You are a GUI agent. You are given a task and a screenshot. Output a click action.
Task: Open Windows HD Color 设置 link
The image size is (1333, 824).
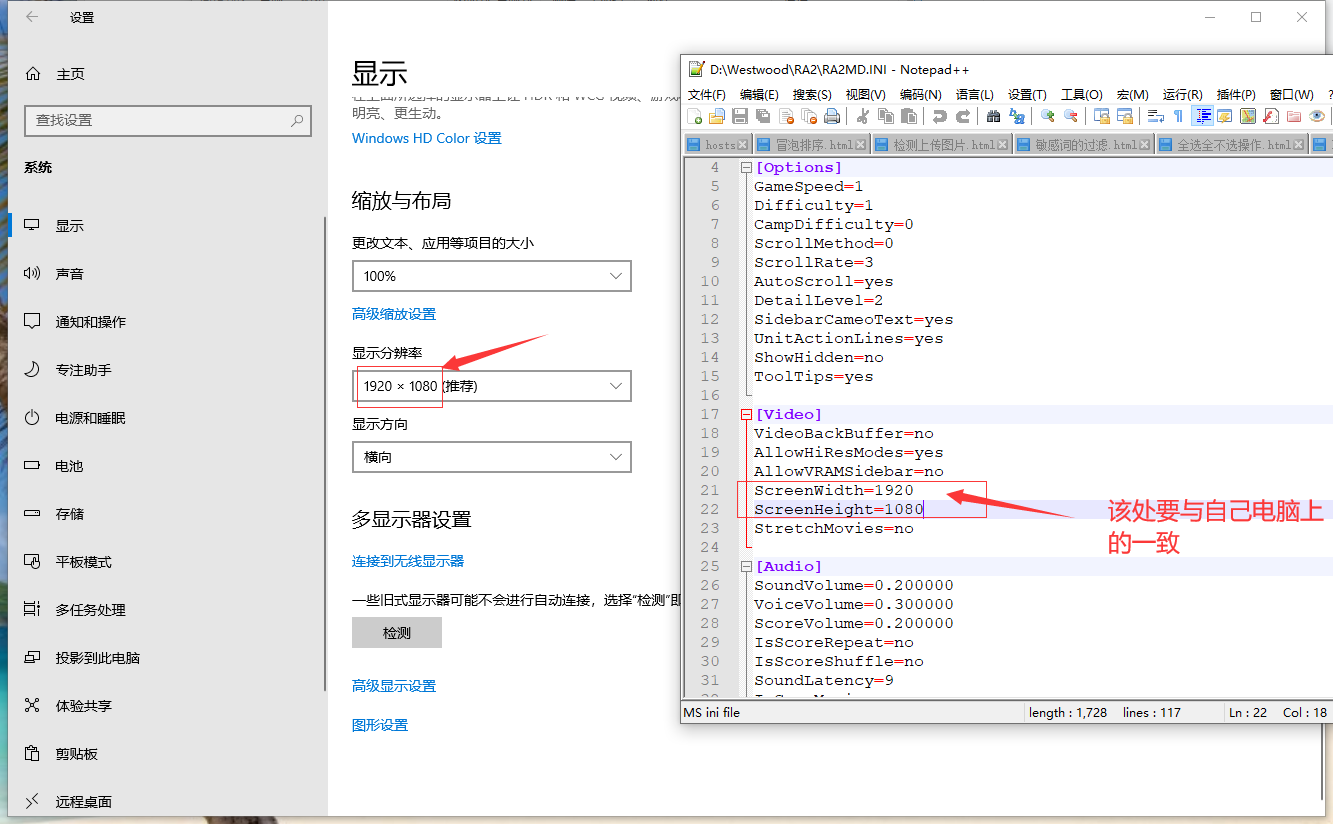427,138
